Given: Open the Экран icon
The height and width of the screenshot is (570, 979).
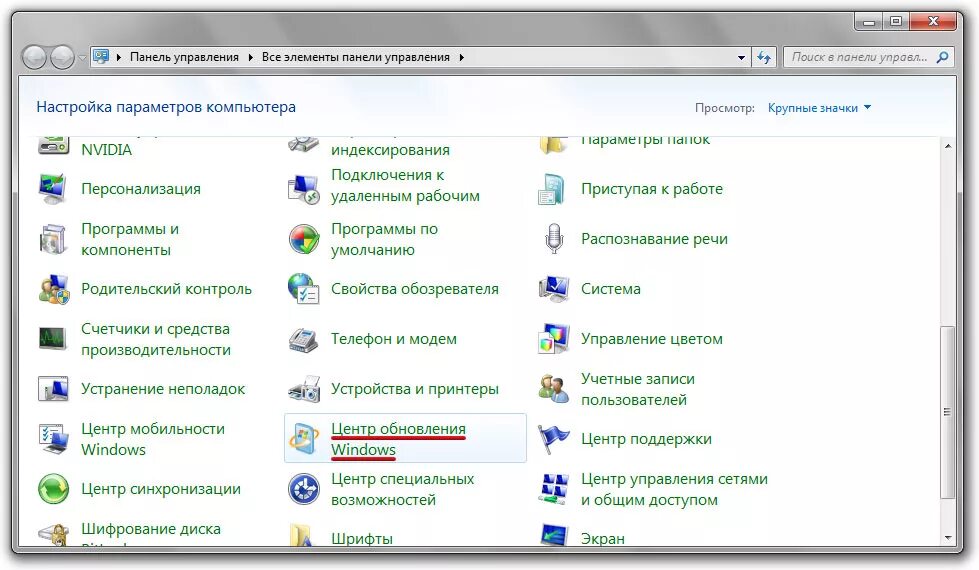Looking at the screenshot, I should (x=553, y=536).
